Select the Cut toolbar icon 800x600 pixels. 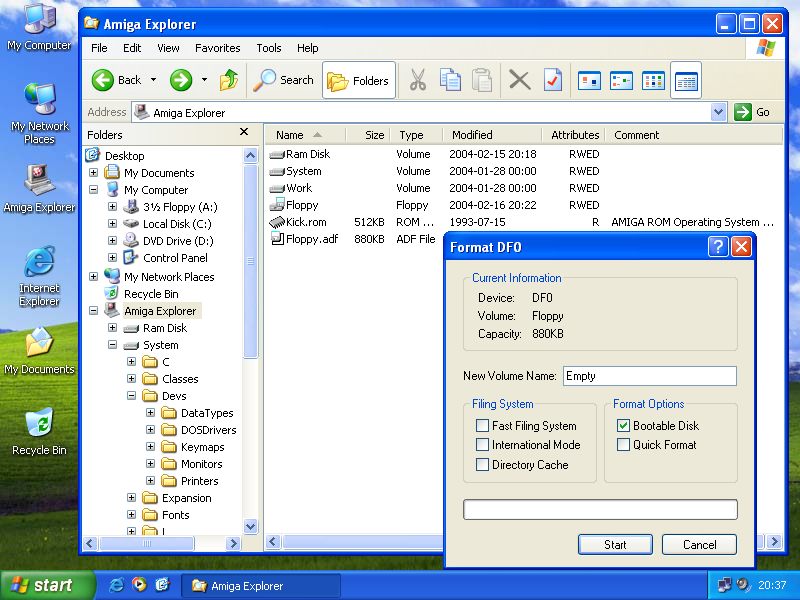pyautogui.click(x=418, y=80)
